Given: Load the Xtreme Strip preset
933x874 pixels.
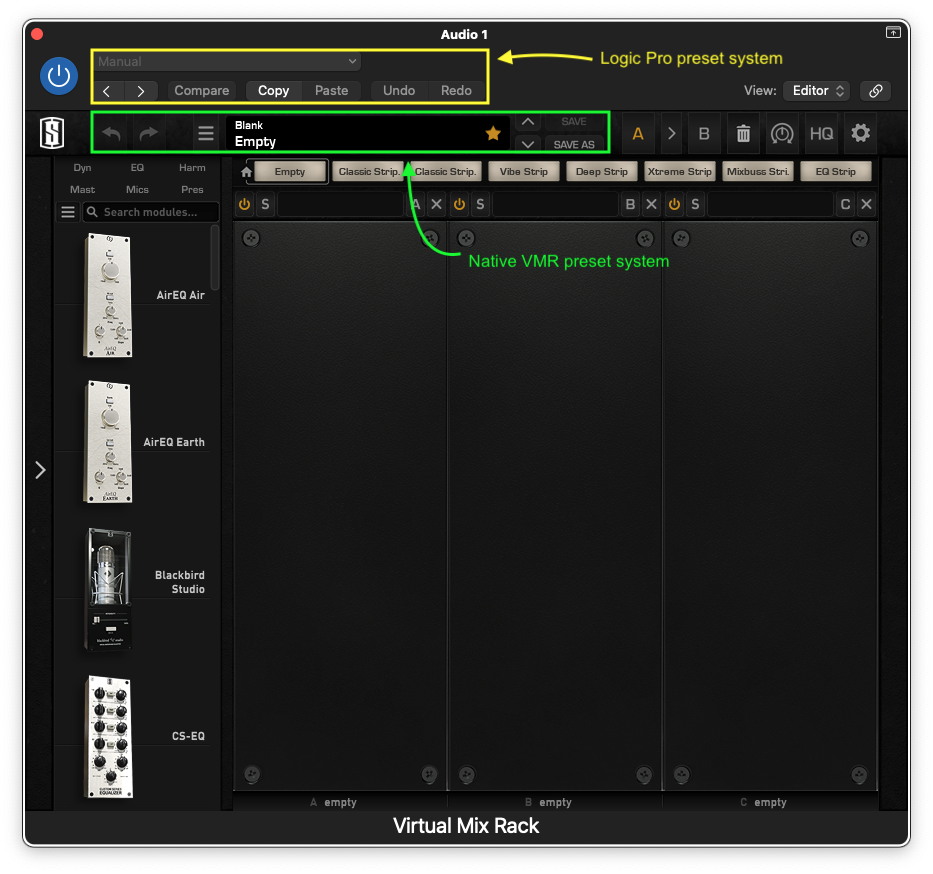Looking at the screenshot, I should coord(680,171).
